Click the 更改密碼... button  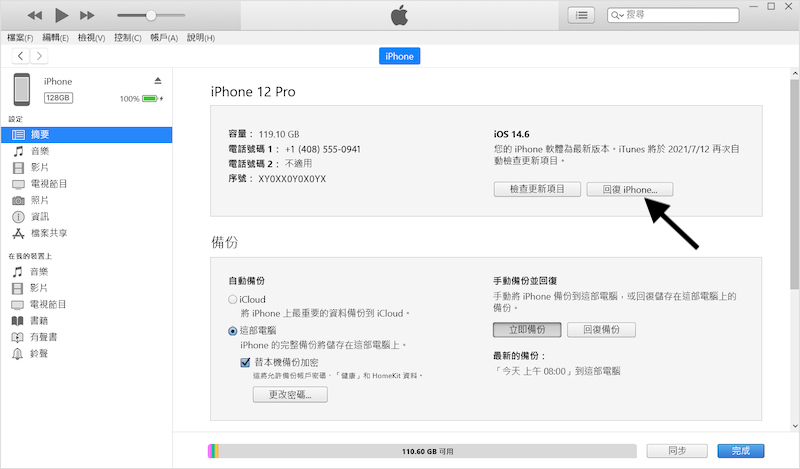click(290, 394)
